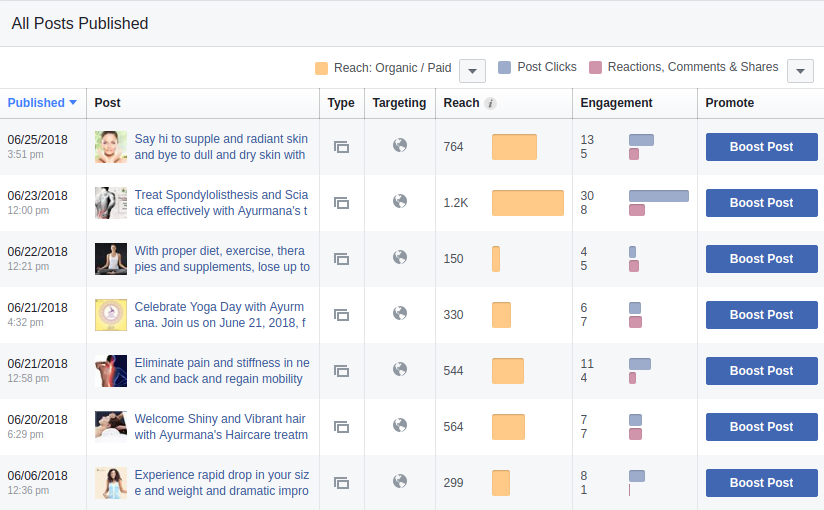Click the reach bar for the 1.2K post

(527, 203)
